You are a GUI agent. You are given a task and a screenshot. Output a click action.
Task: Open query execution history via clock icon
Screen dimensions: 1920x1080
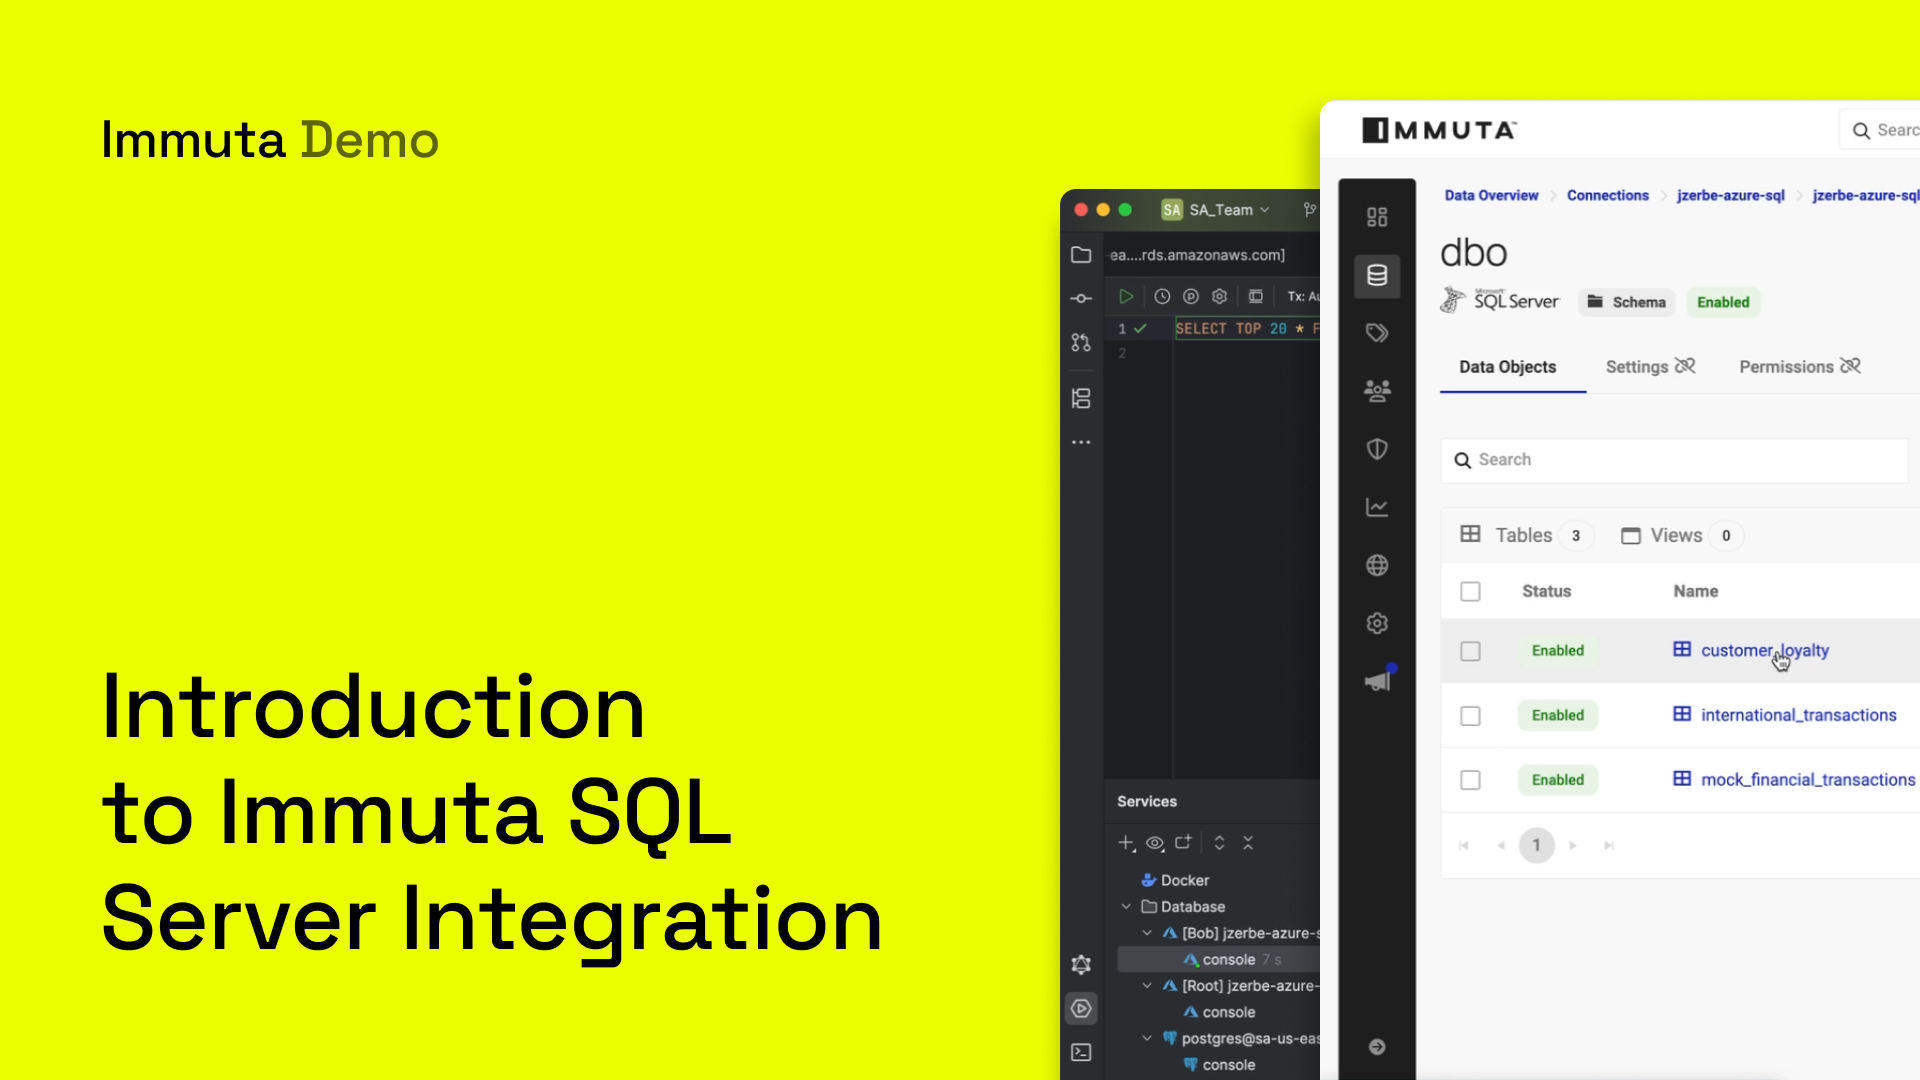click(1161, 297)
